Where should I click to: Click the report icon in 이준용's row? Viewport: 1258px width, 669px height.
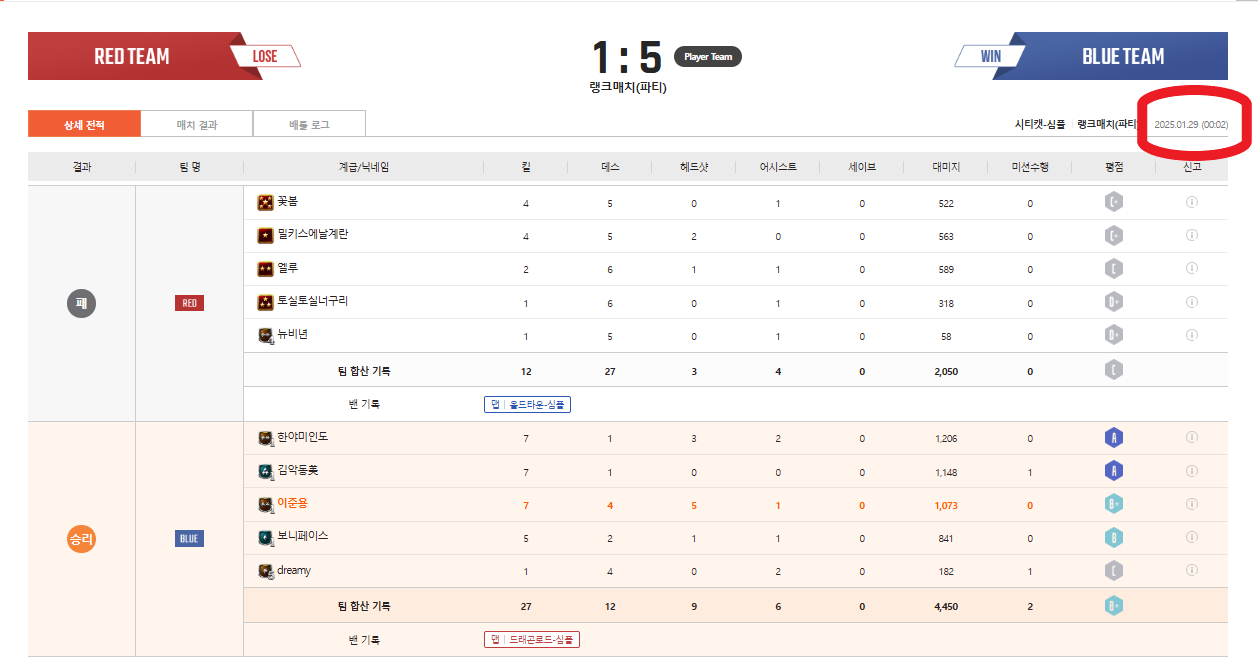point(1191,505)
